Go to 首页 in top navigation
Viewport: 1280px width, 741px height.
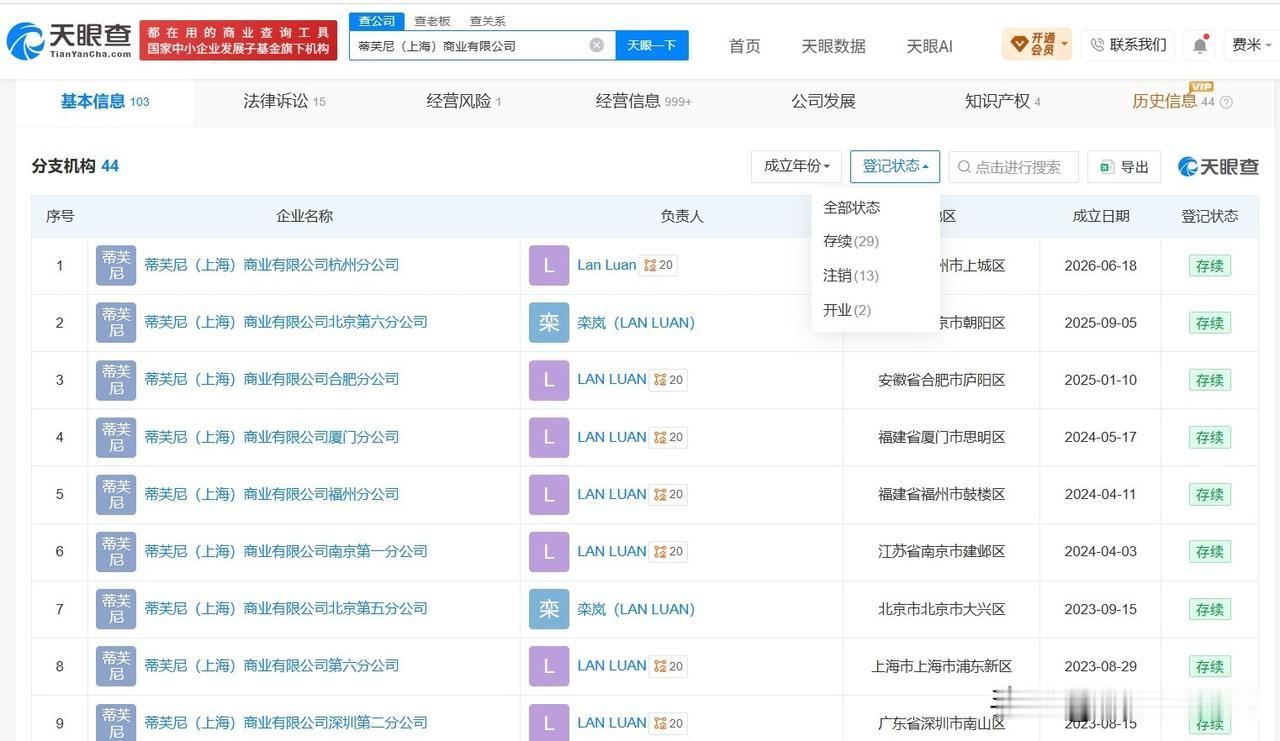click(x=744, y=46)
